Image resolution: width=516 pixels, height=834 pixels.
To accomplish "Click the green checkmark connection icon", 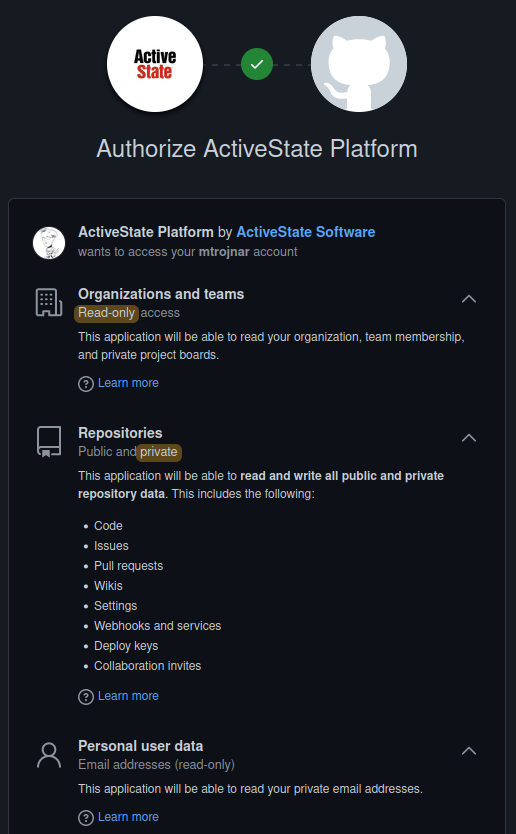I will (257, 64).
